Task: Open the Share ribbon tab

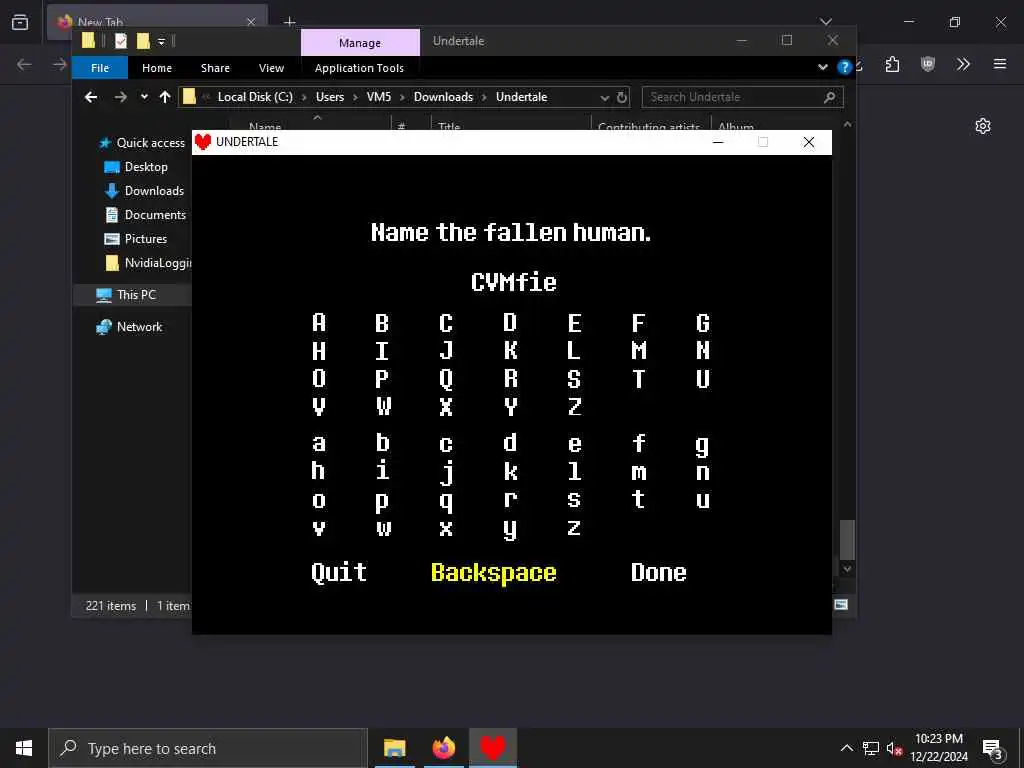Action: click(x=215, y=68)
